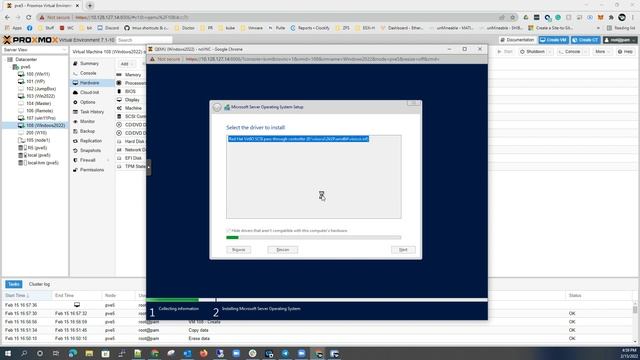Open Windows Start menu
The image size is (640, 360).
[7, 353]
